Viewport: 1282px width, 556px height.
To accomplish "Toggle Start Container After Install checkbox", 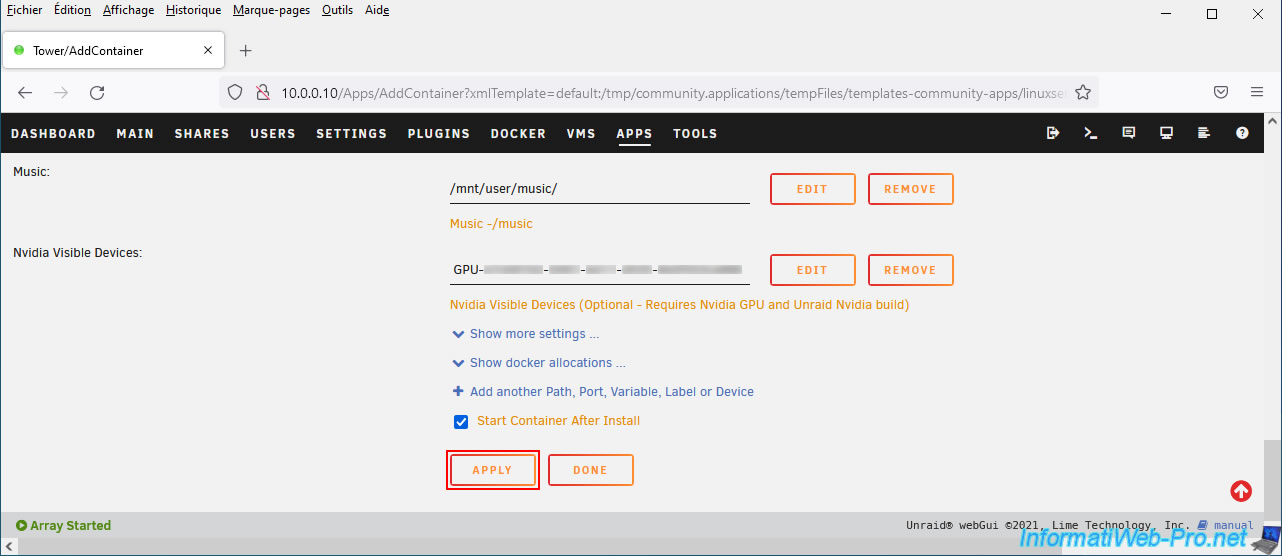I will click(x=461, y=422).
